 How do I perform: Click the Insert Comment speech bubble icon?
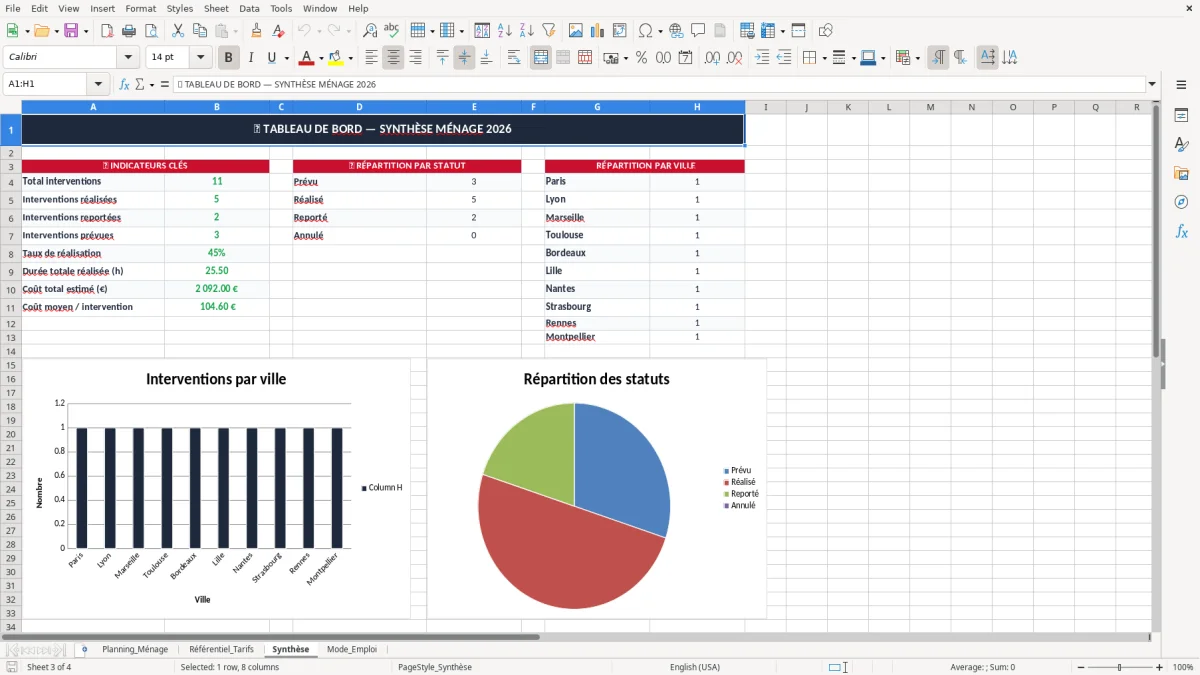point(698,31)
